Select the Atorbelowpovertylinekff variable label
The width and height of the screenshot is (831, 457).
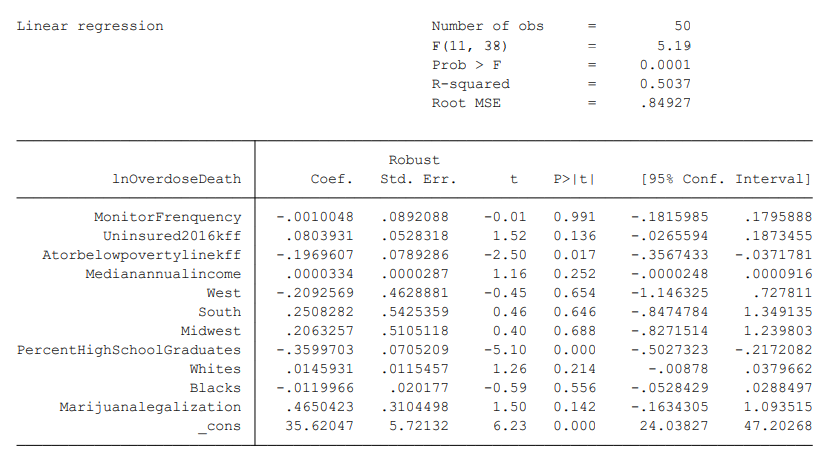(x=142, y=255)
